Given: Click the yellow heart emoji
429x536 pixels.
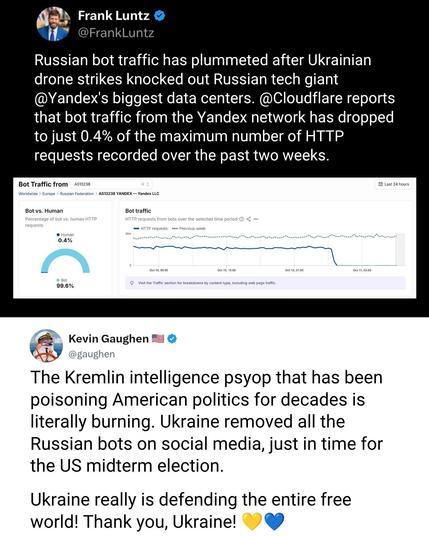Looking at the screenshot, I should click(252, 522).
